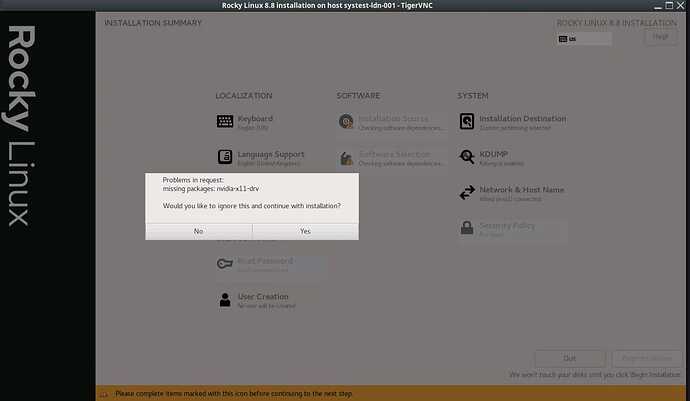Select the Software Selection icon
Viewport: 690px width, 401px height.
coord(346,158)
